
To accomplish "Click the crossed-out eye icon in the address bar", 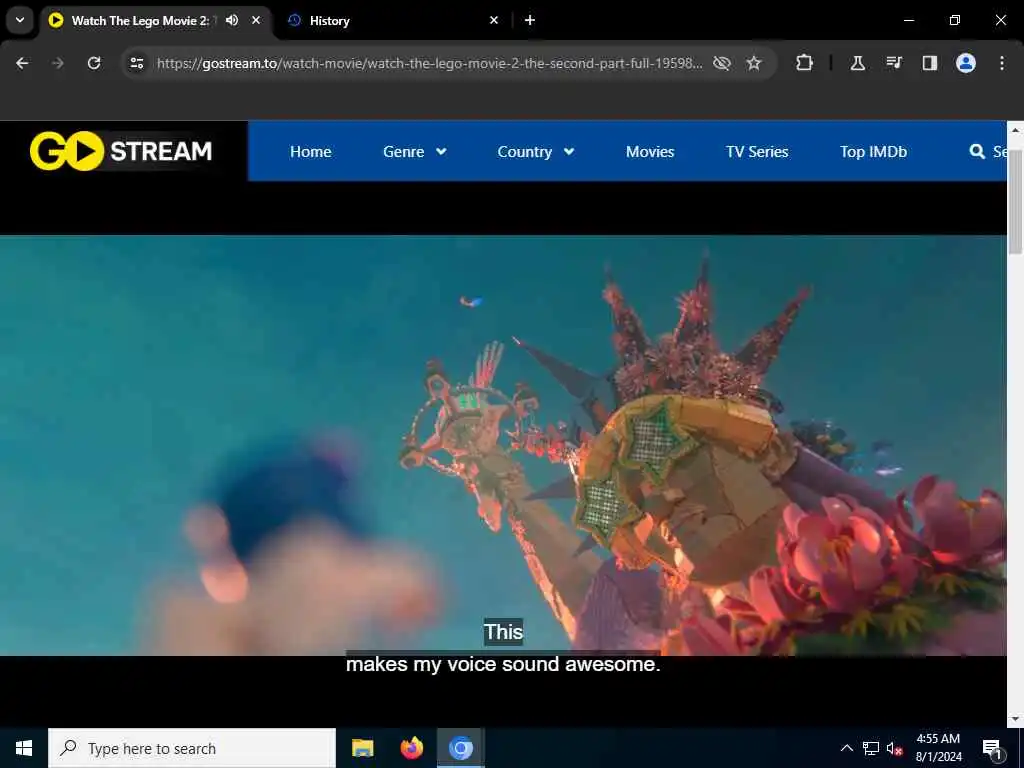I will 722,63.
